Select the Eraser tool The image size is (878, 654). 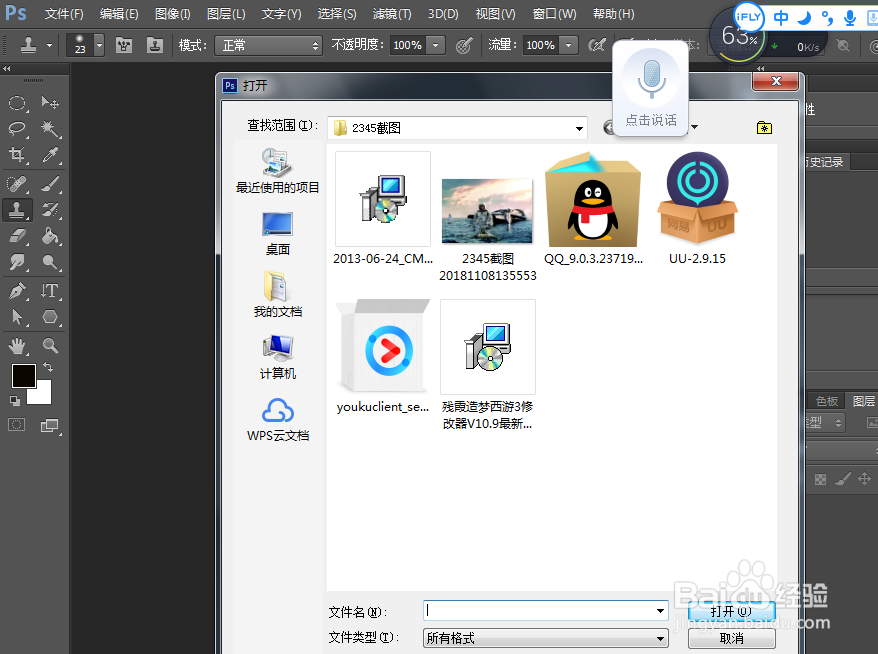coord(17,236)
